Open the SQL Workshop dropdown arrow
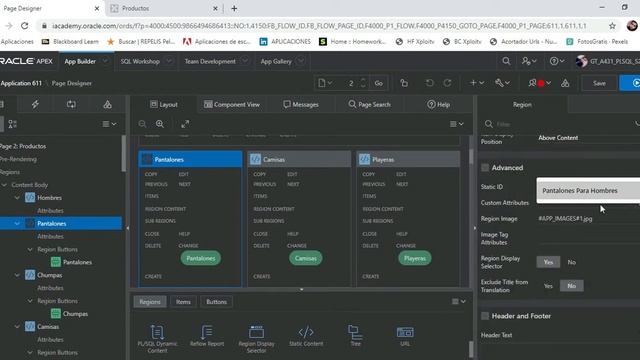The height and width of the screenshot is (360, 640). [x=169, y=61]
